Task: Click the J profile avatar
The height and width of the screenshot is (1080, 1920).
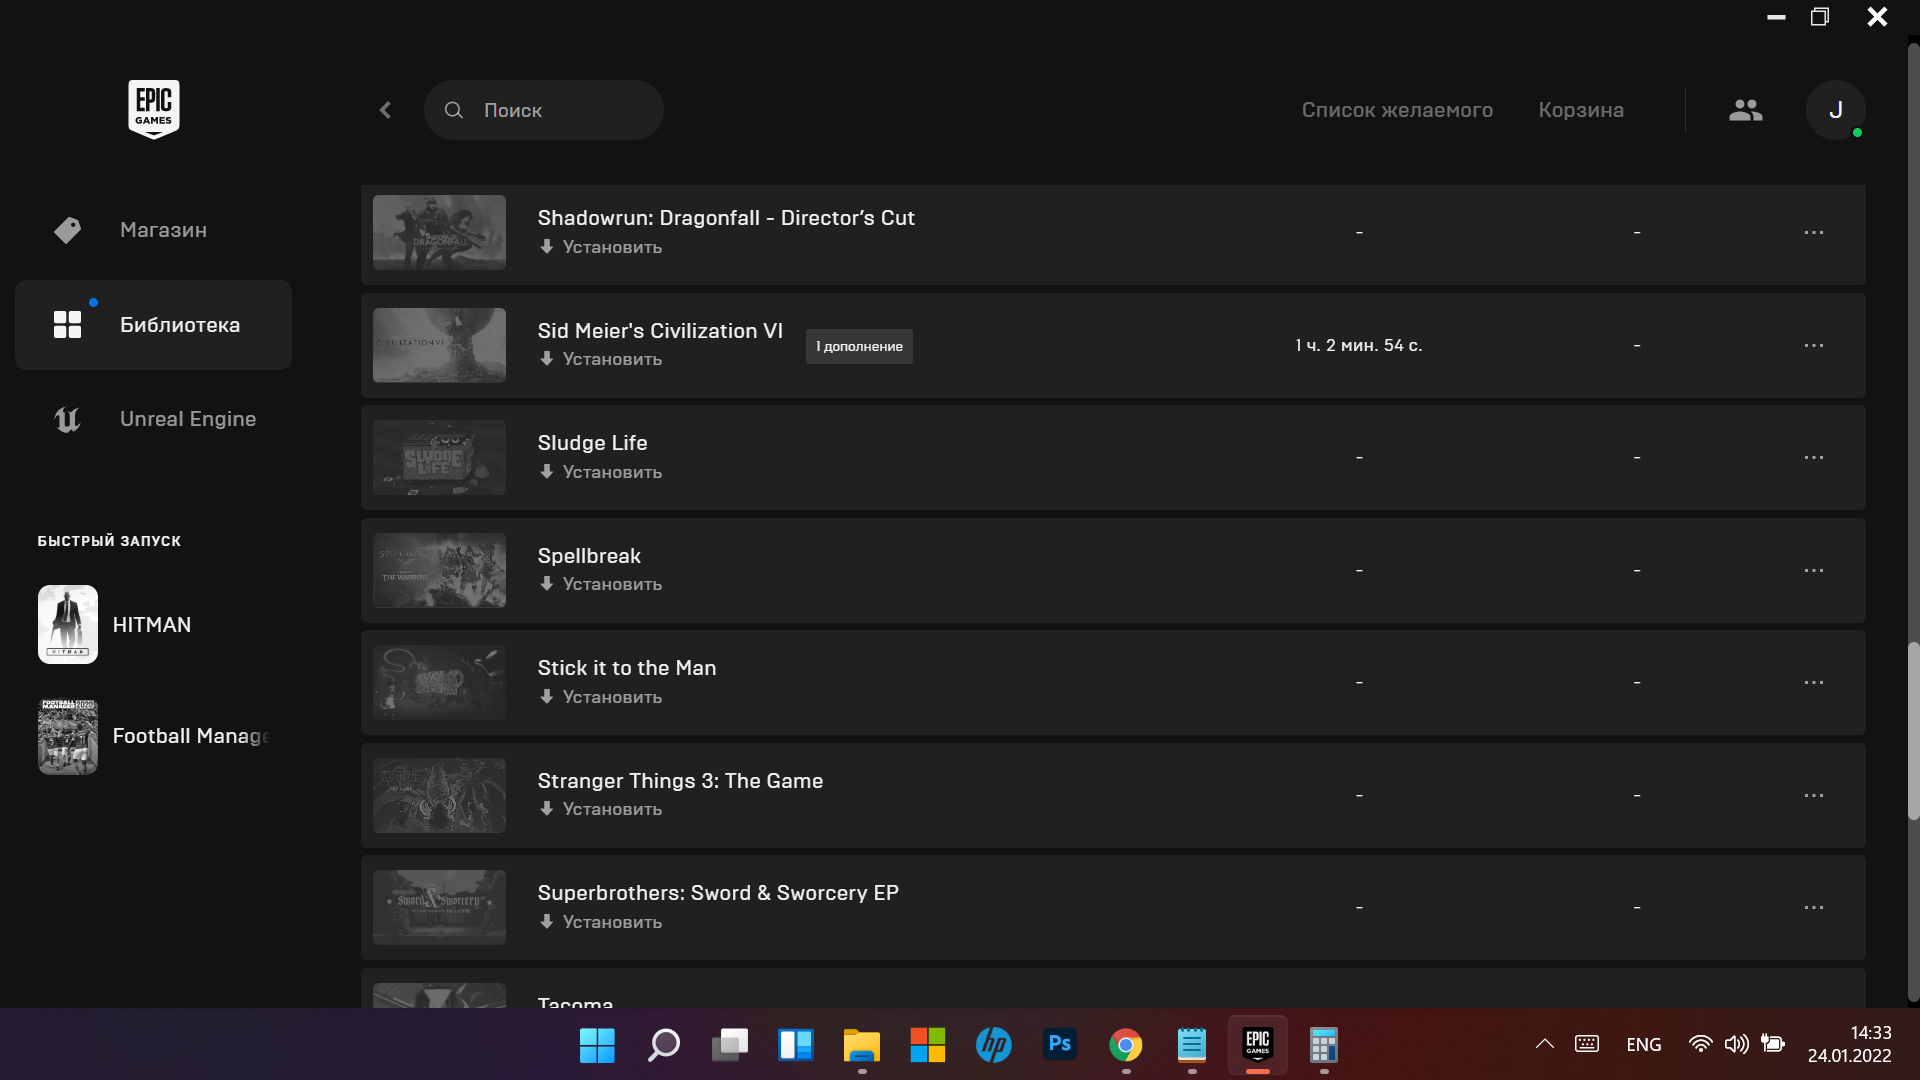Action: click(x=1835, y=110)
